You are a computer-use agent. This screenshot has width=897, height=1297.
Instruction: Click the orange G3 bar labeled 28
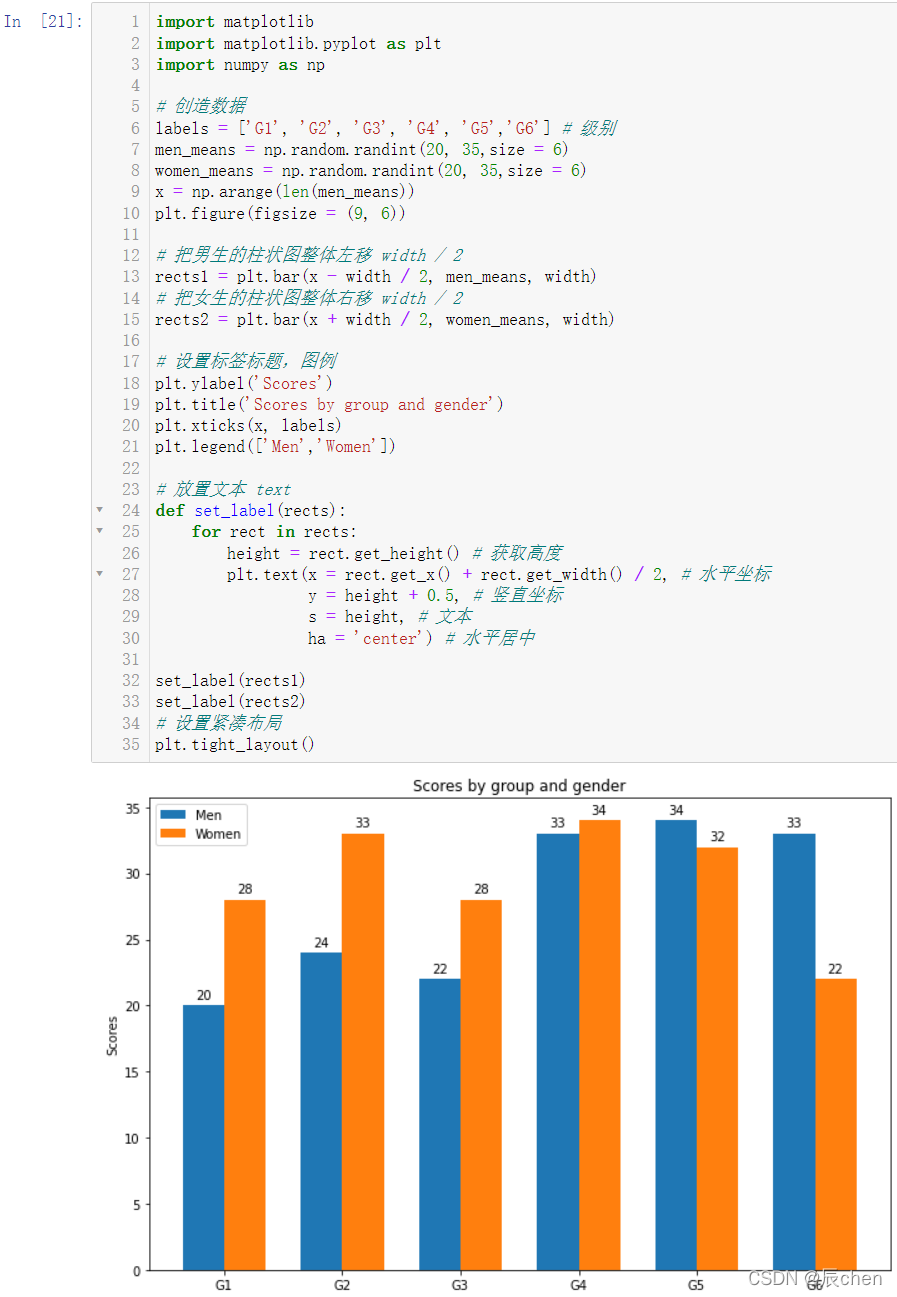tap(480, 1085)
